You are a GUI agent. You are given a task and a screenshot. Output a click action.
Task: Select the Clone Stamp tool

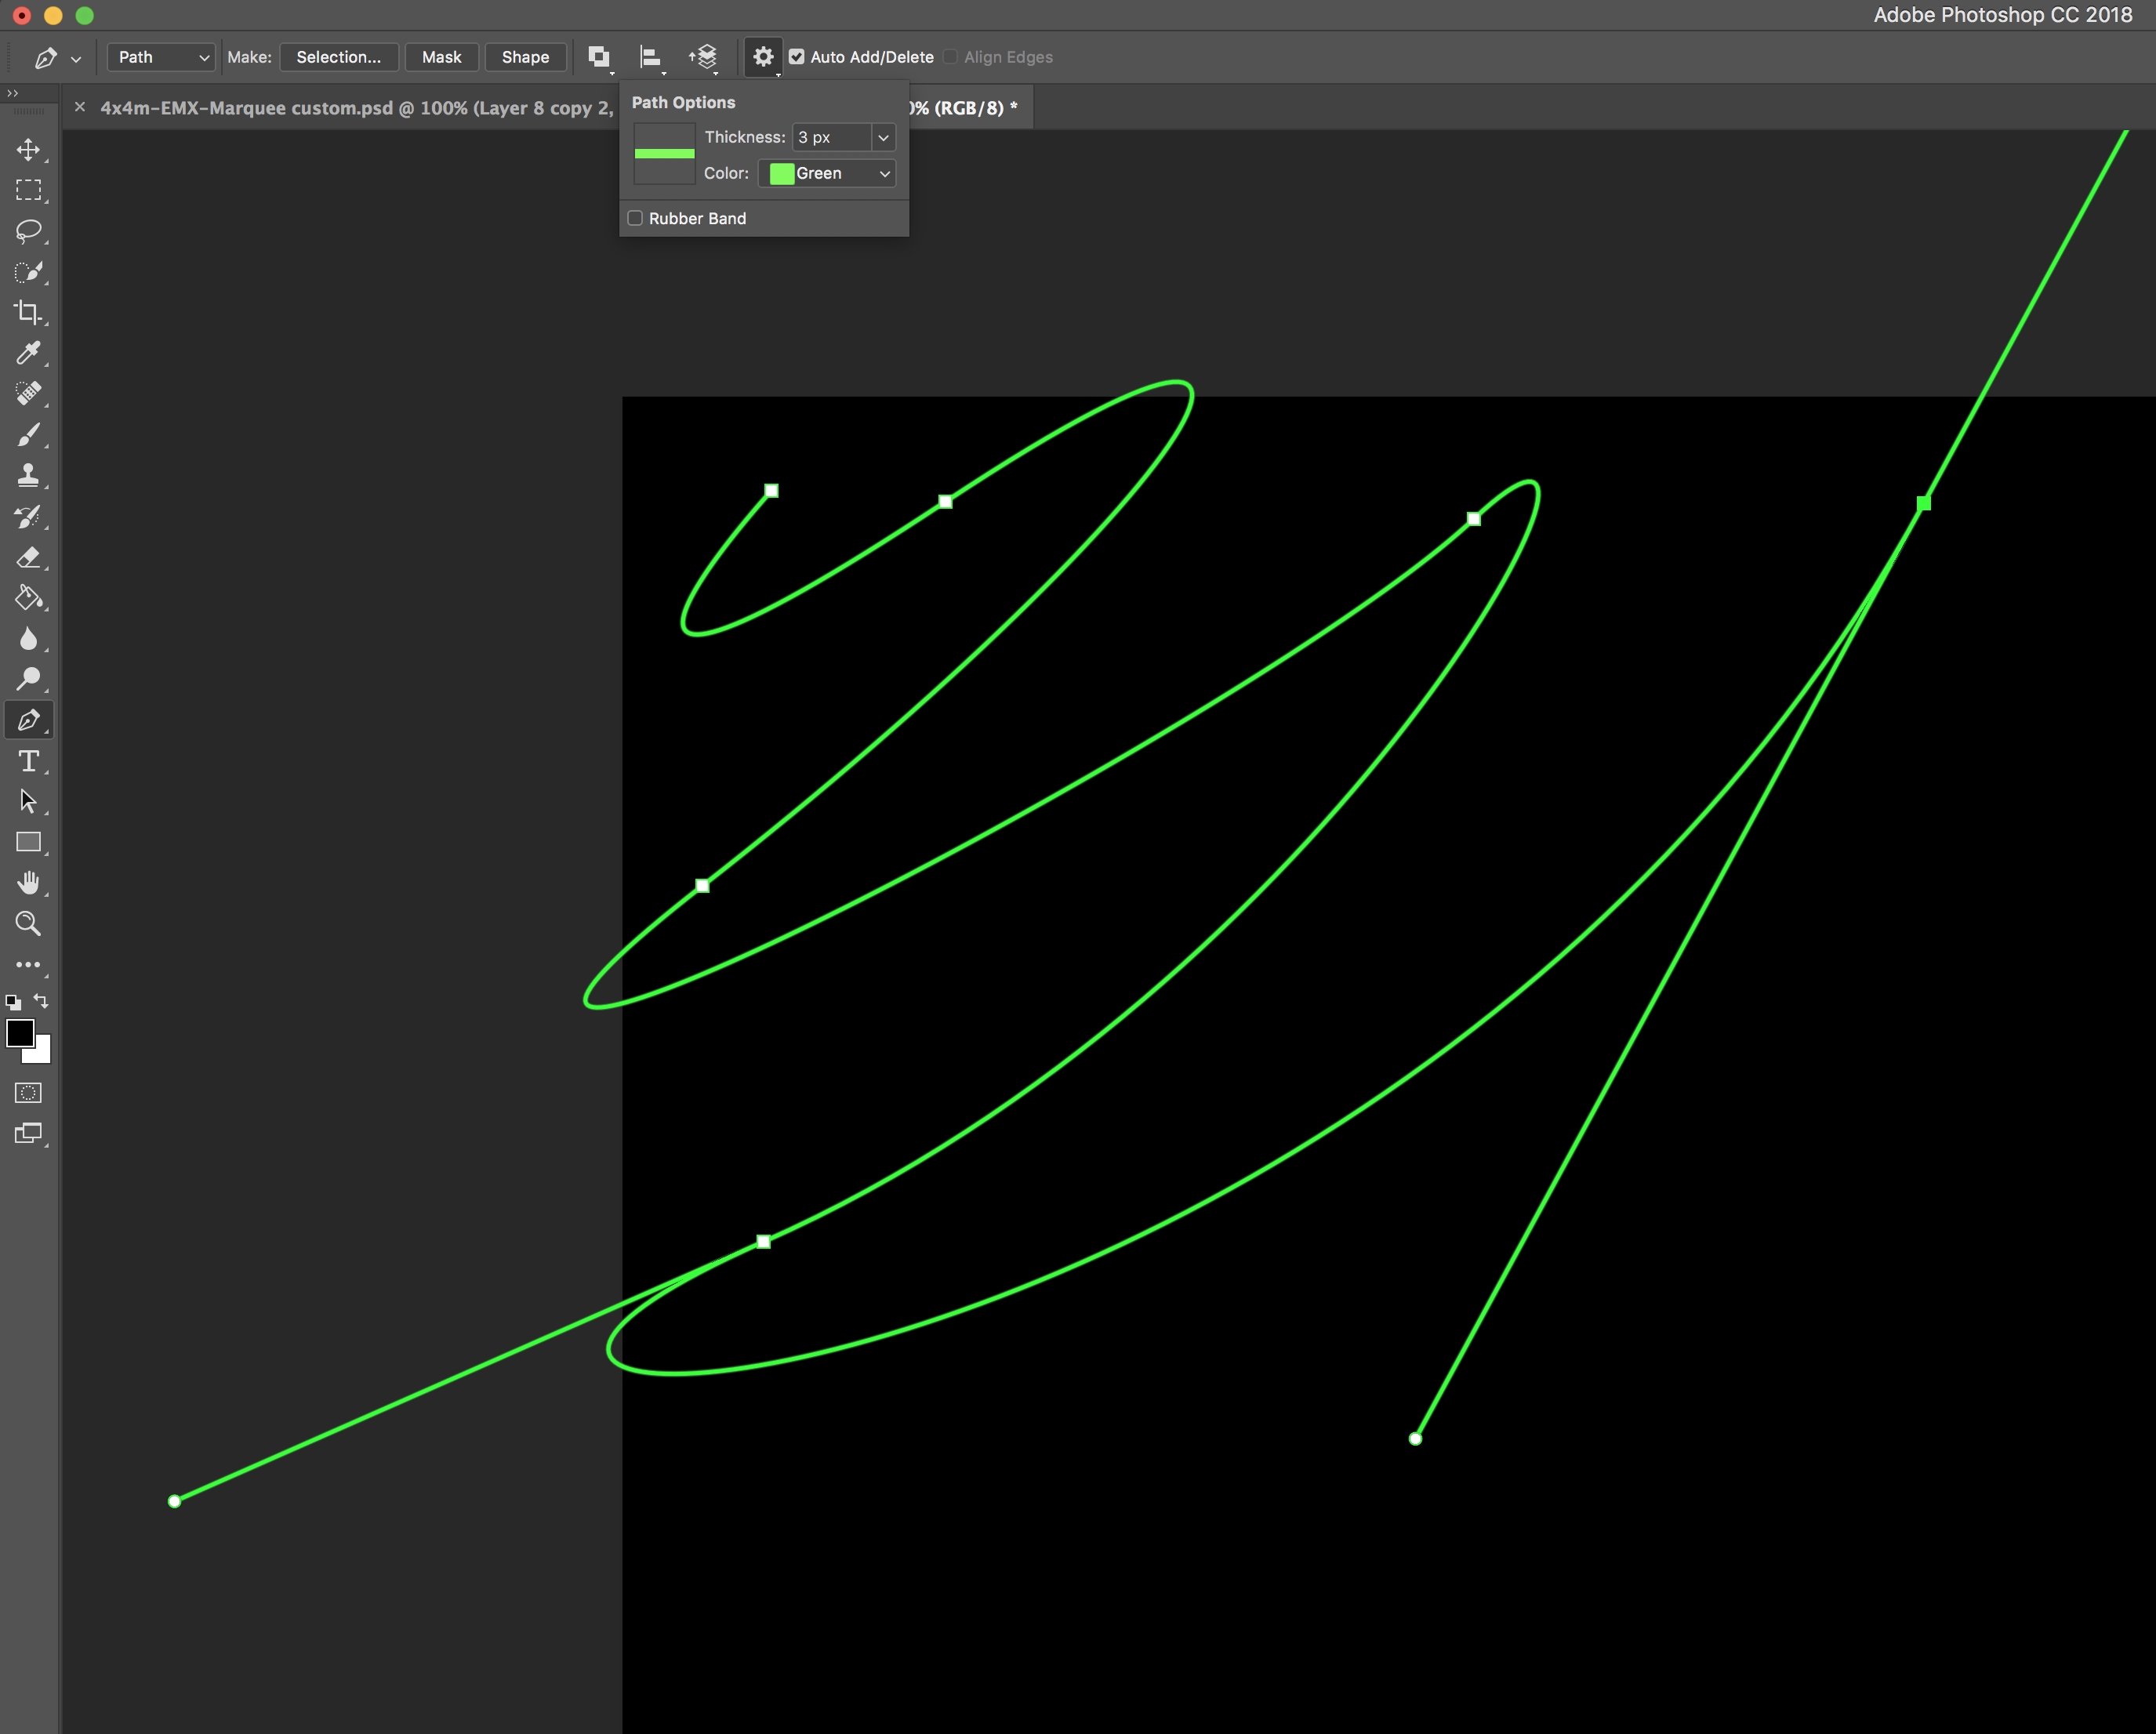28,476
